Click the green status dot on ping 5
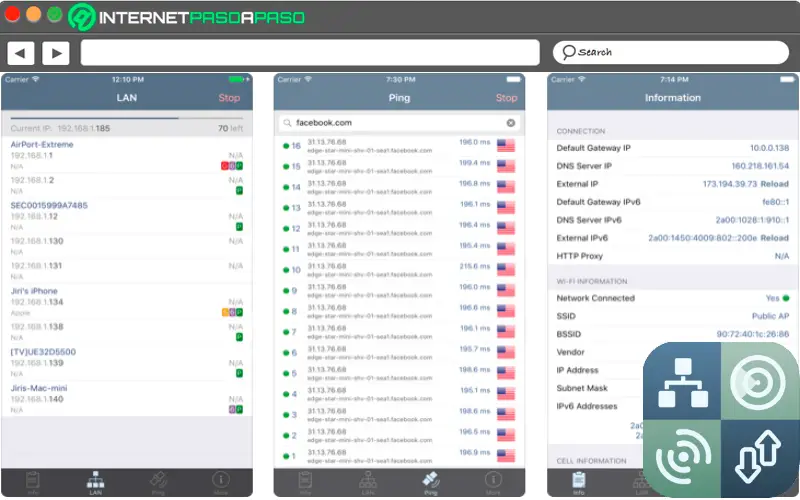This screenshot has width=800, height=500. click(x=286, y=373)
